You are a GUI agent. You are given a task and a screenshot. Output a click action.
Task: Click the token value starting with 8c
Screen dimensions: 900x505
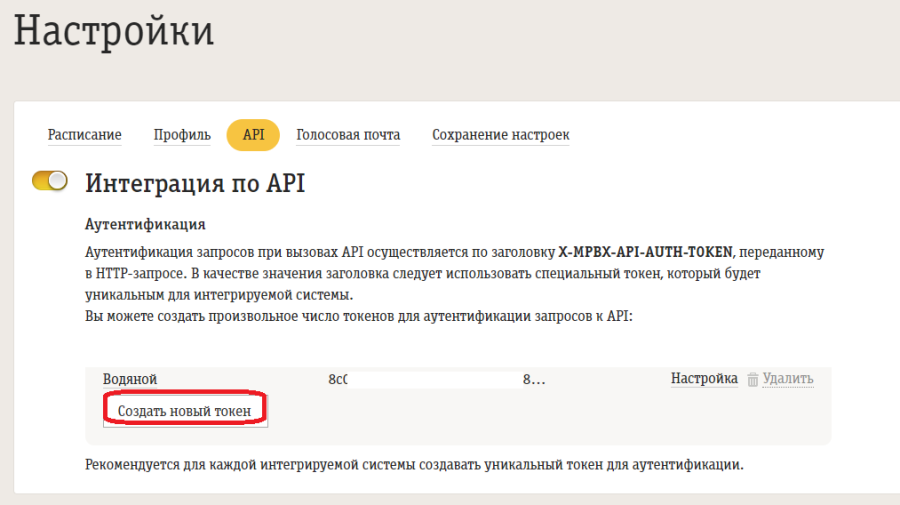tap(337, 380)
